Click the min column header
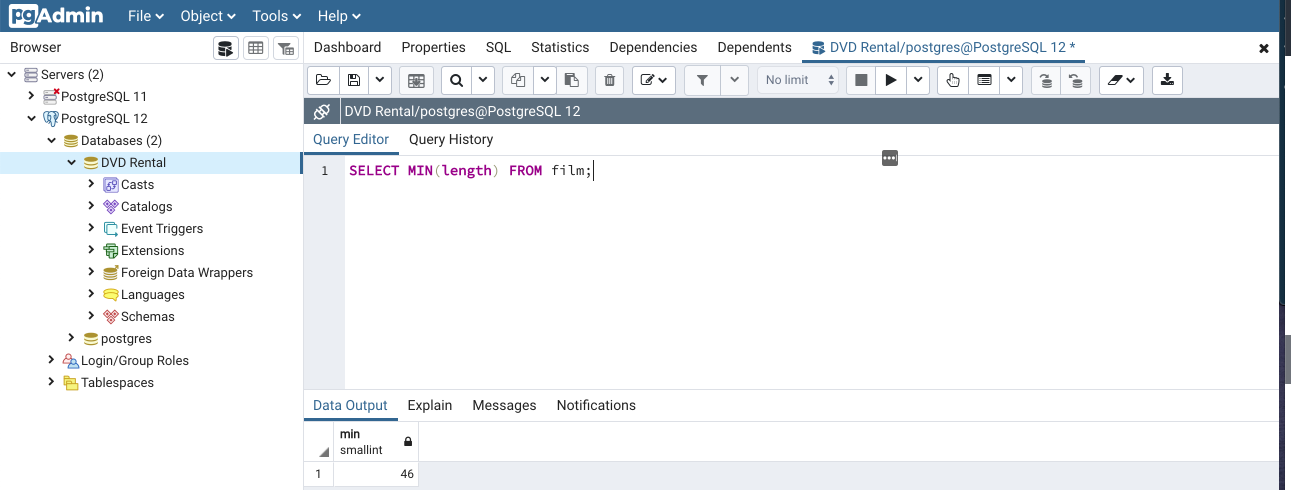The height and width of the screenshot is (490, 1291). [x=375, y=441]
